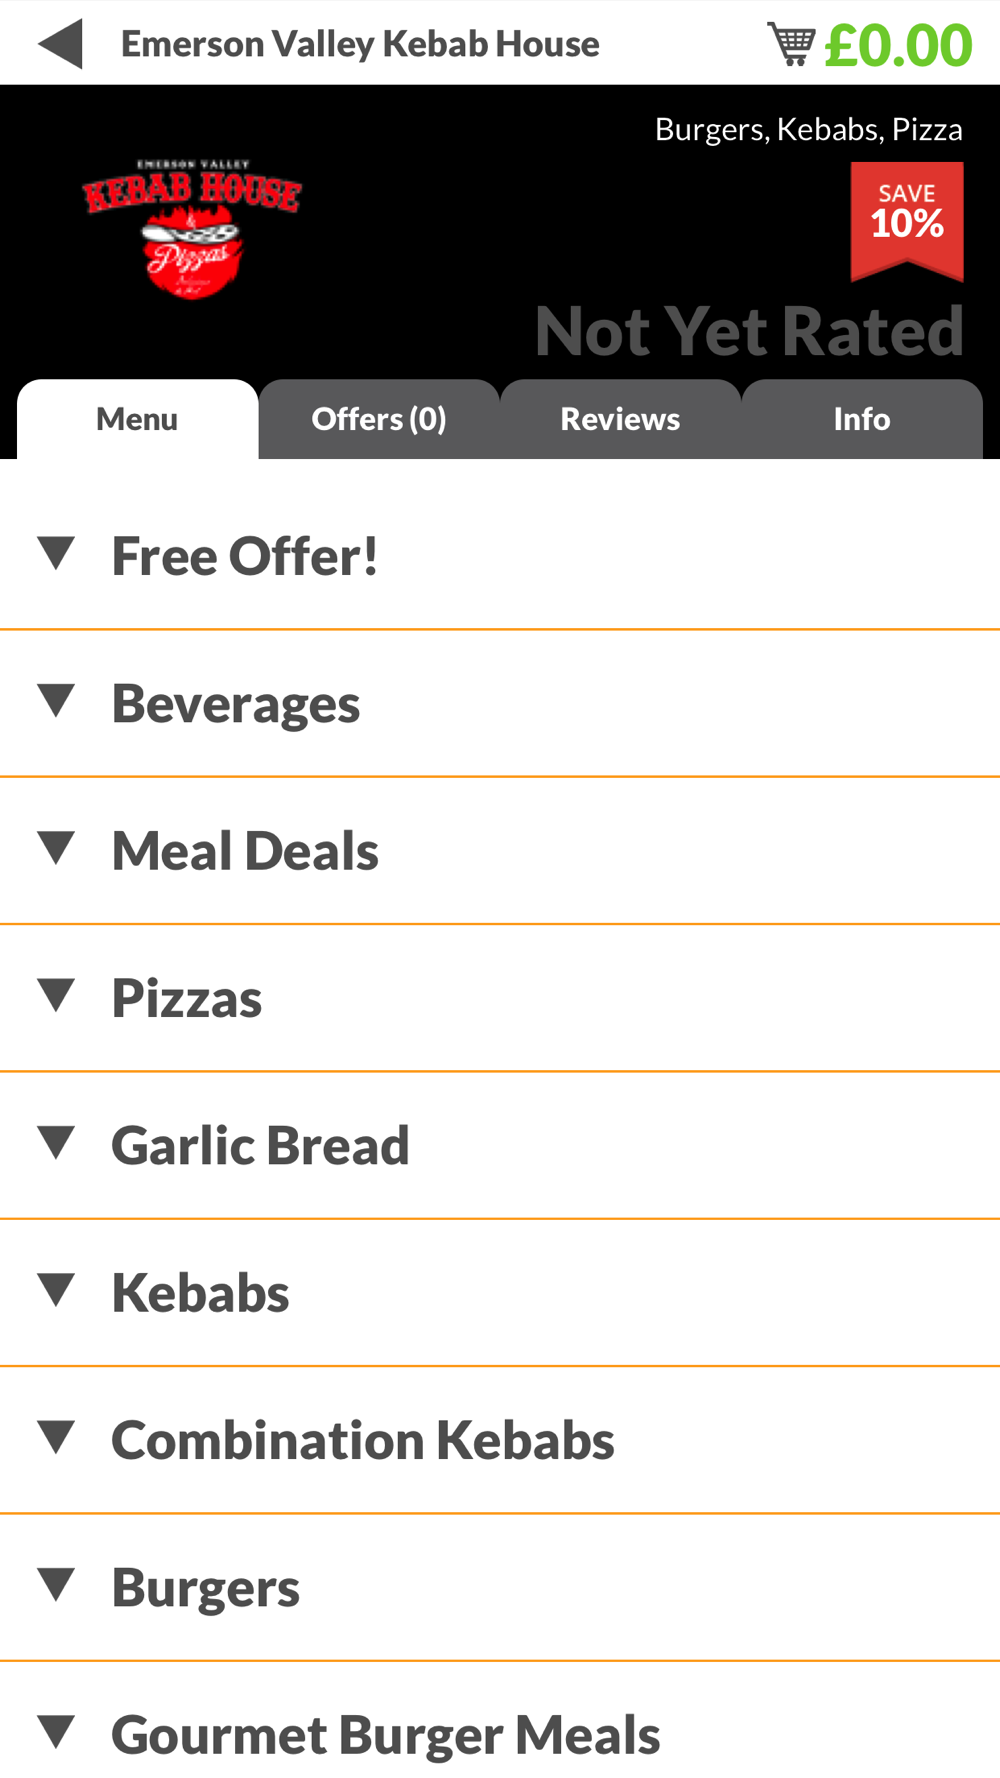Open the Offers (0) tab

(379, 419)
